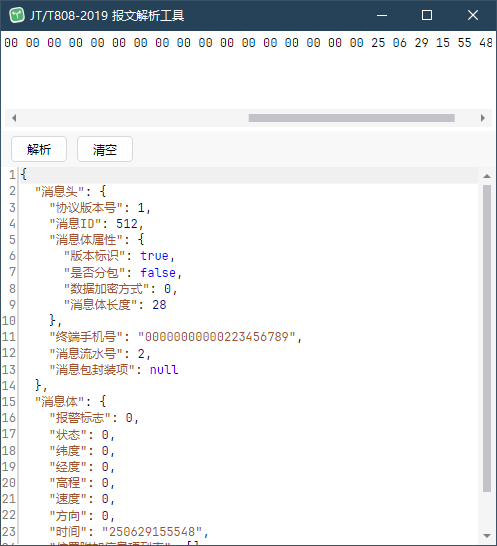
Task: Click the green app icon in title bar
Action: coord(17,15)
